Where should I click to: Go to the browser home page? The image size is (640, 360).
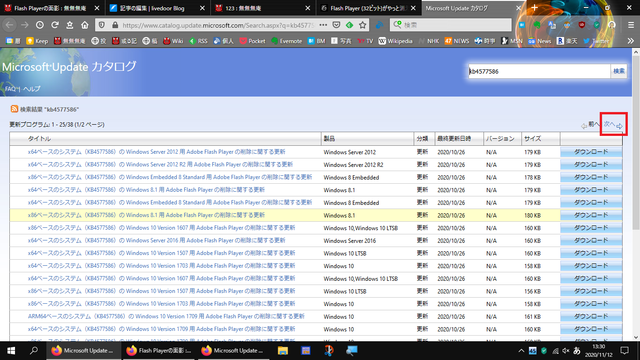(84, 25)
